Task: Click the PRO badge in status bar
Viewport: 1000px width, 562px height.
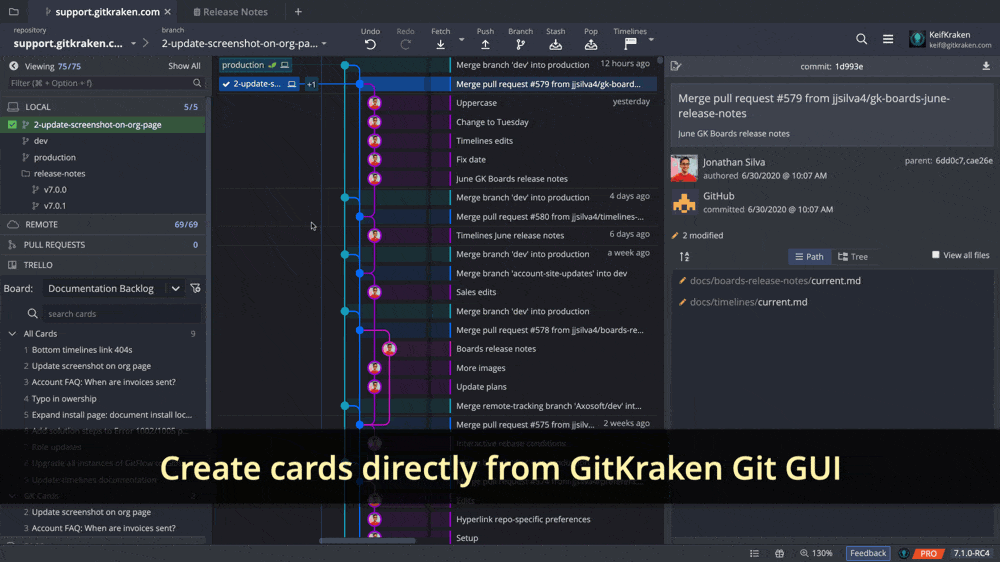Action: [x=928, y=553]
